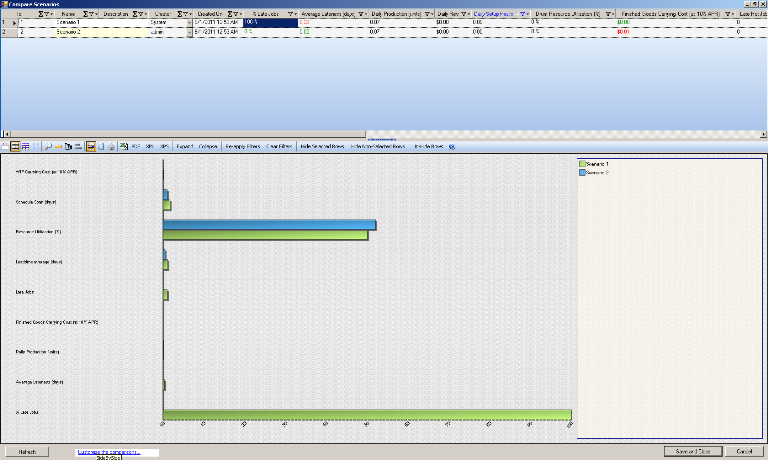Click the grid horizontal scrollbar thumb
This screenshot has height=460, width=768.
pos(188,134)
